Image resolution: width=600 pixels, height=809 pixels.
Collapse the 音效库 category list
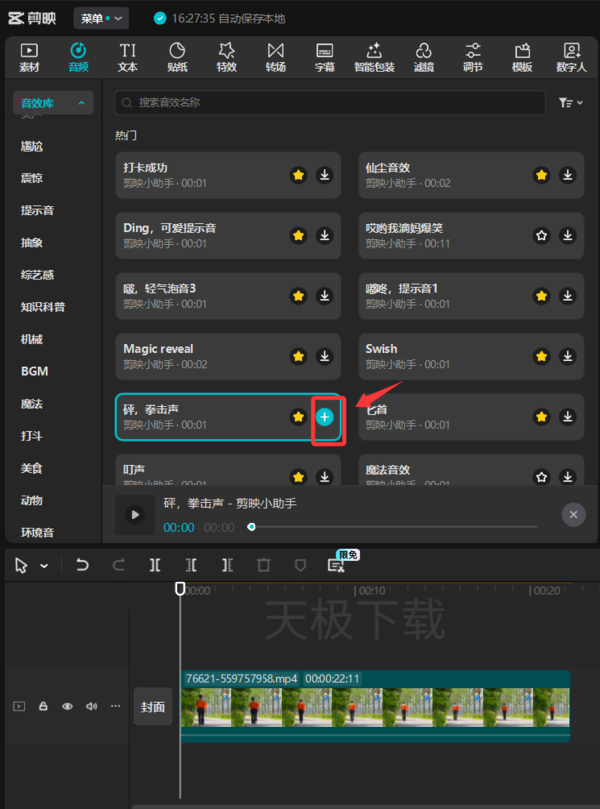[x=53, y=103]
